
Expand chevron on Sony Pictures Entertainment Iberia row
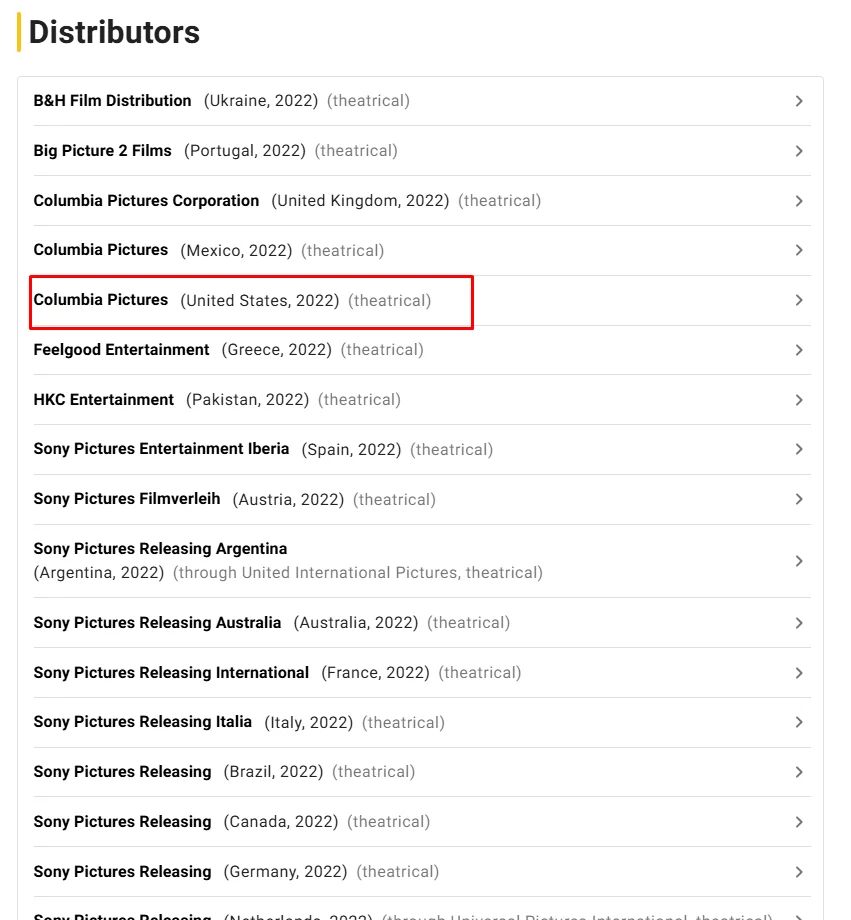point(799,449)
